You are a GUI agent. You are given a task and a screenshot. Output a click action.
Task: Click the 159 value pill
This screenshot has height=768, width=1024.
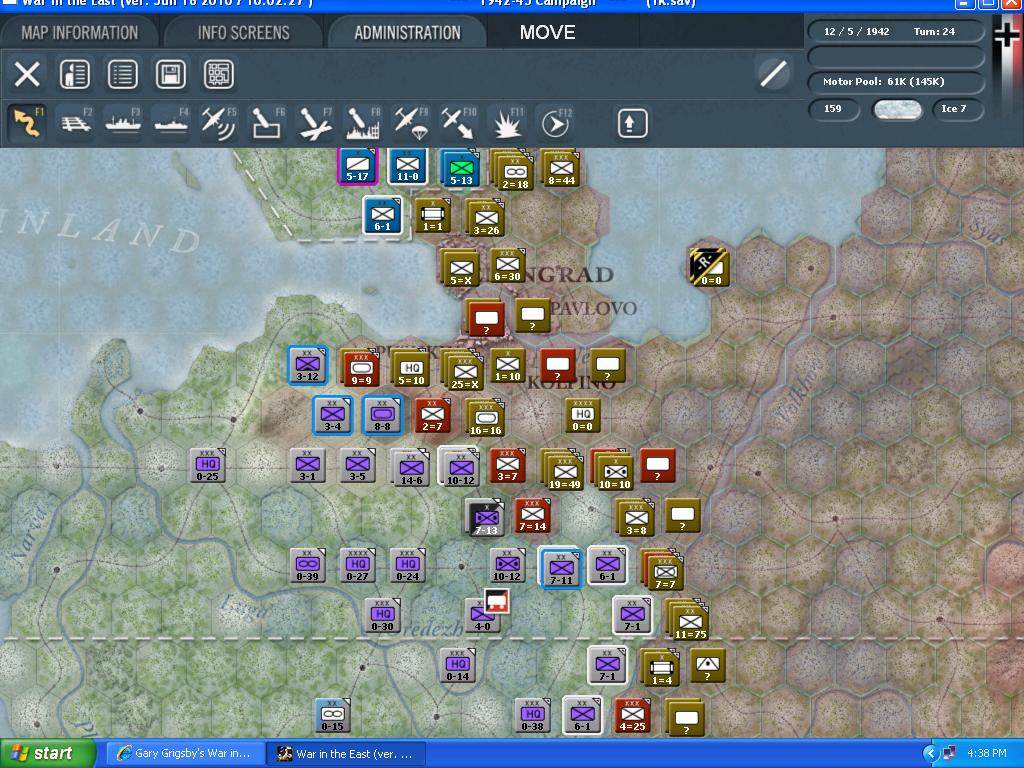(x=833, y=109)
